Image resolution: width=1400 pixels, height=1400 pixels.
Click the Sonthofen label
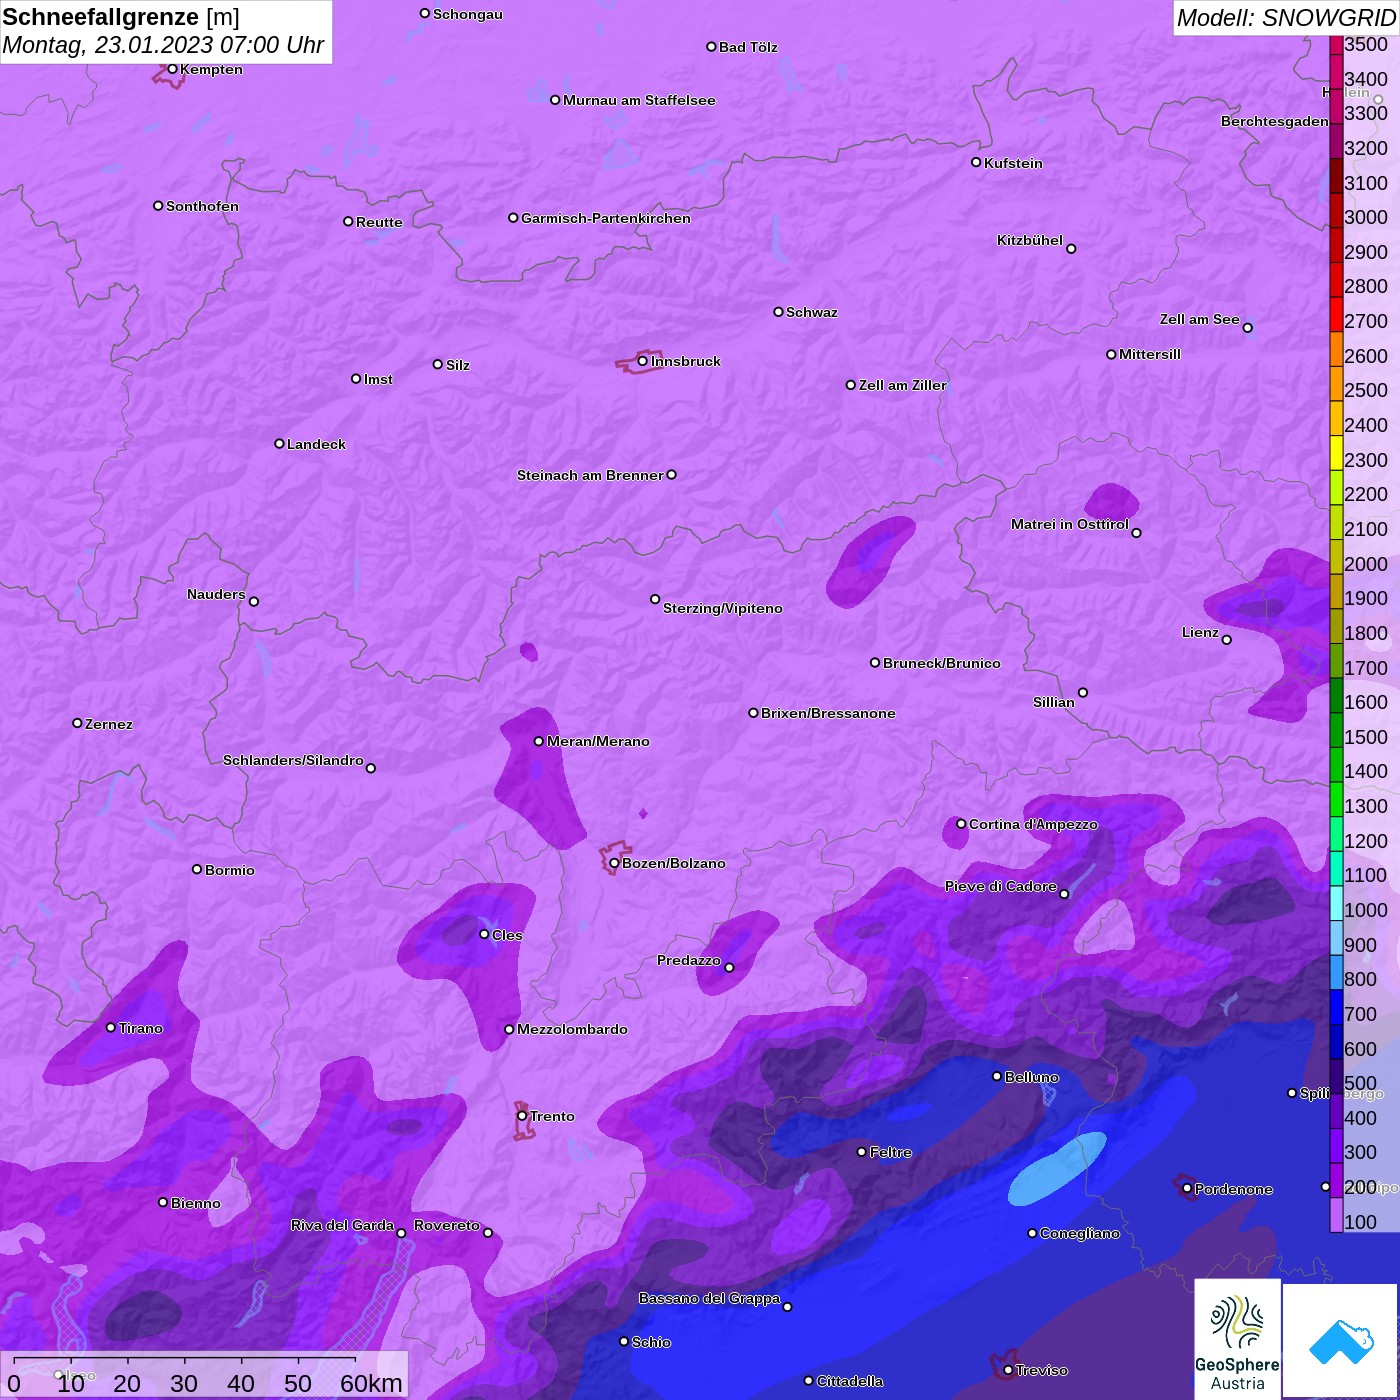pyautogui.click(x=202, y=206)
